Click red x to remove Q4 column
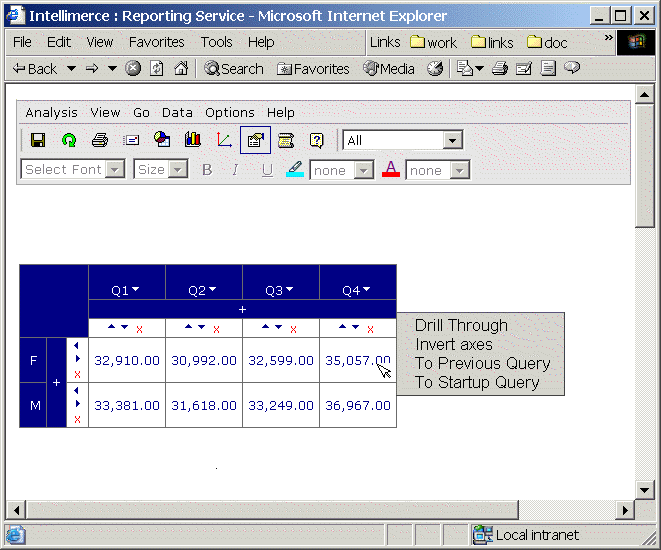This screenshot has width=661, height=550. (x=371, y=330)
